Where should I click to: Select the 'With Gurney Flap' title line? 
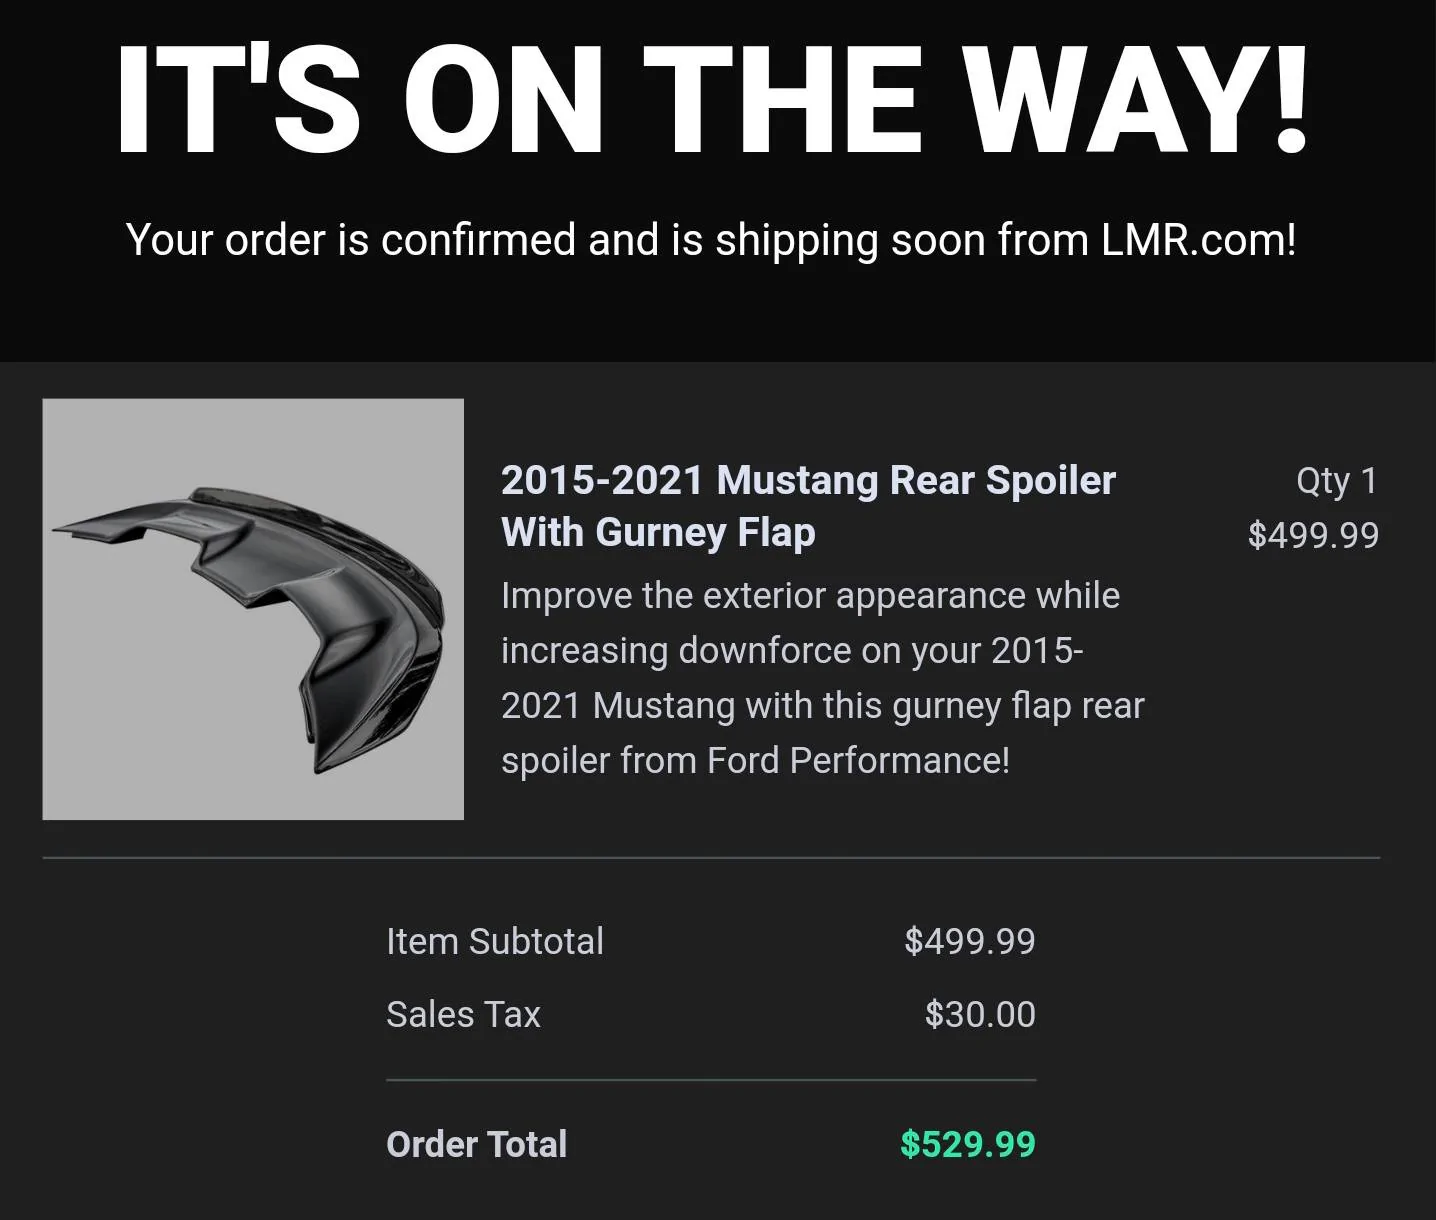tap(658, 532)
